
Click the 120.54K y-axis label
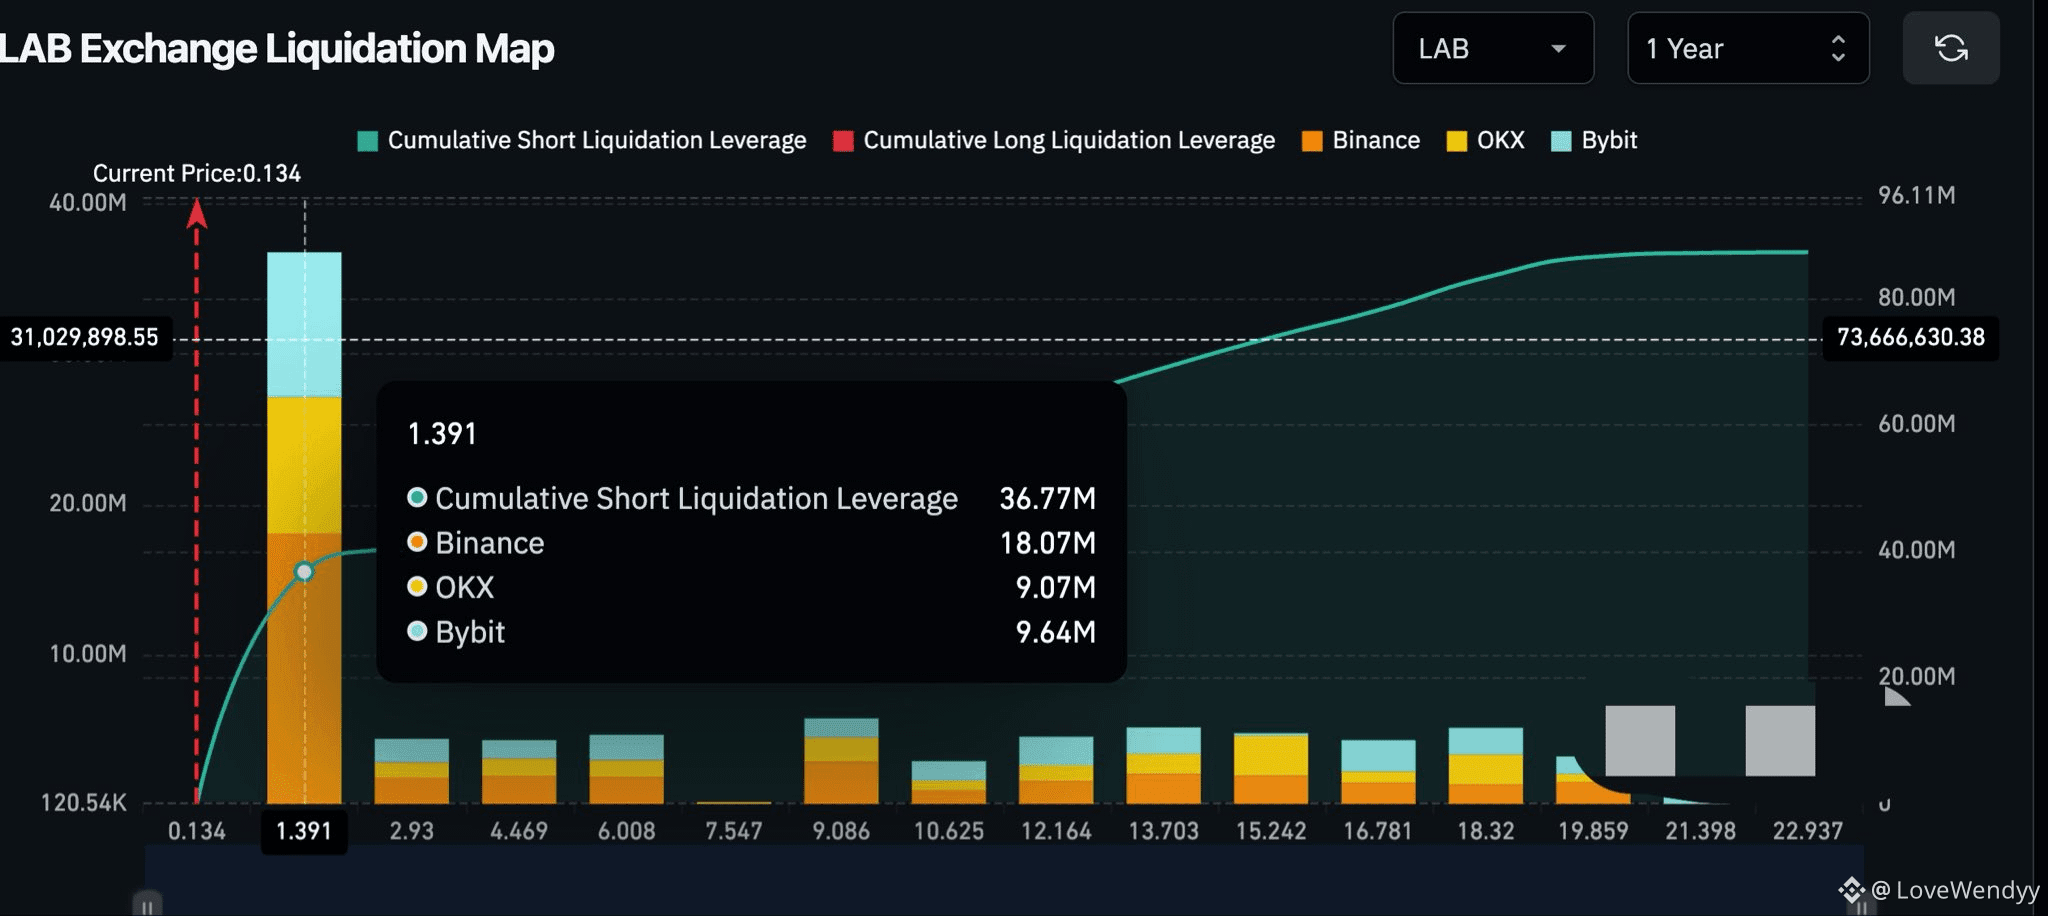coord(84,803)
